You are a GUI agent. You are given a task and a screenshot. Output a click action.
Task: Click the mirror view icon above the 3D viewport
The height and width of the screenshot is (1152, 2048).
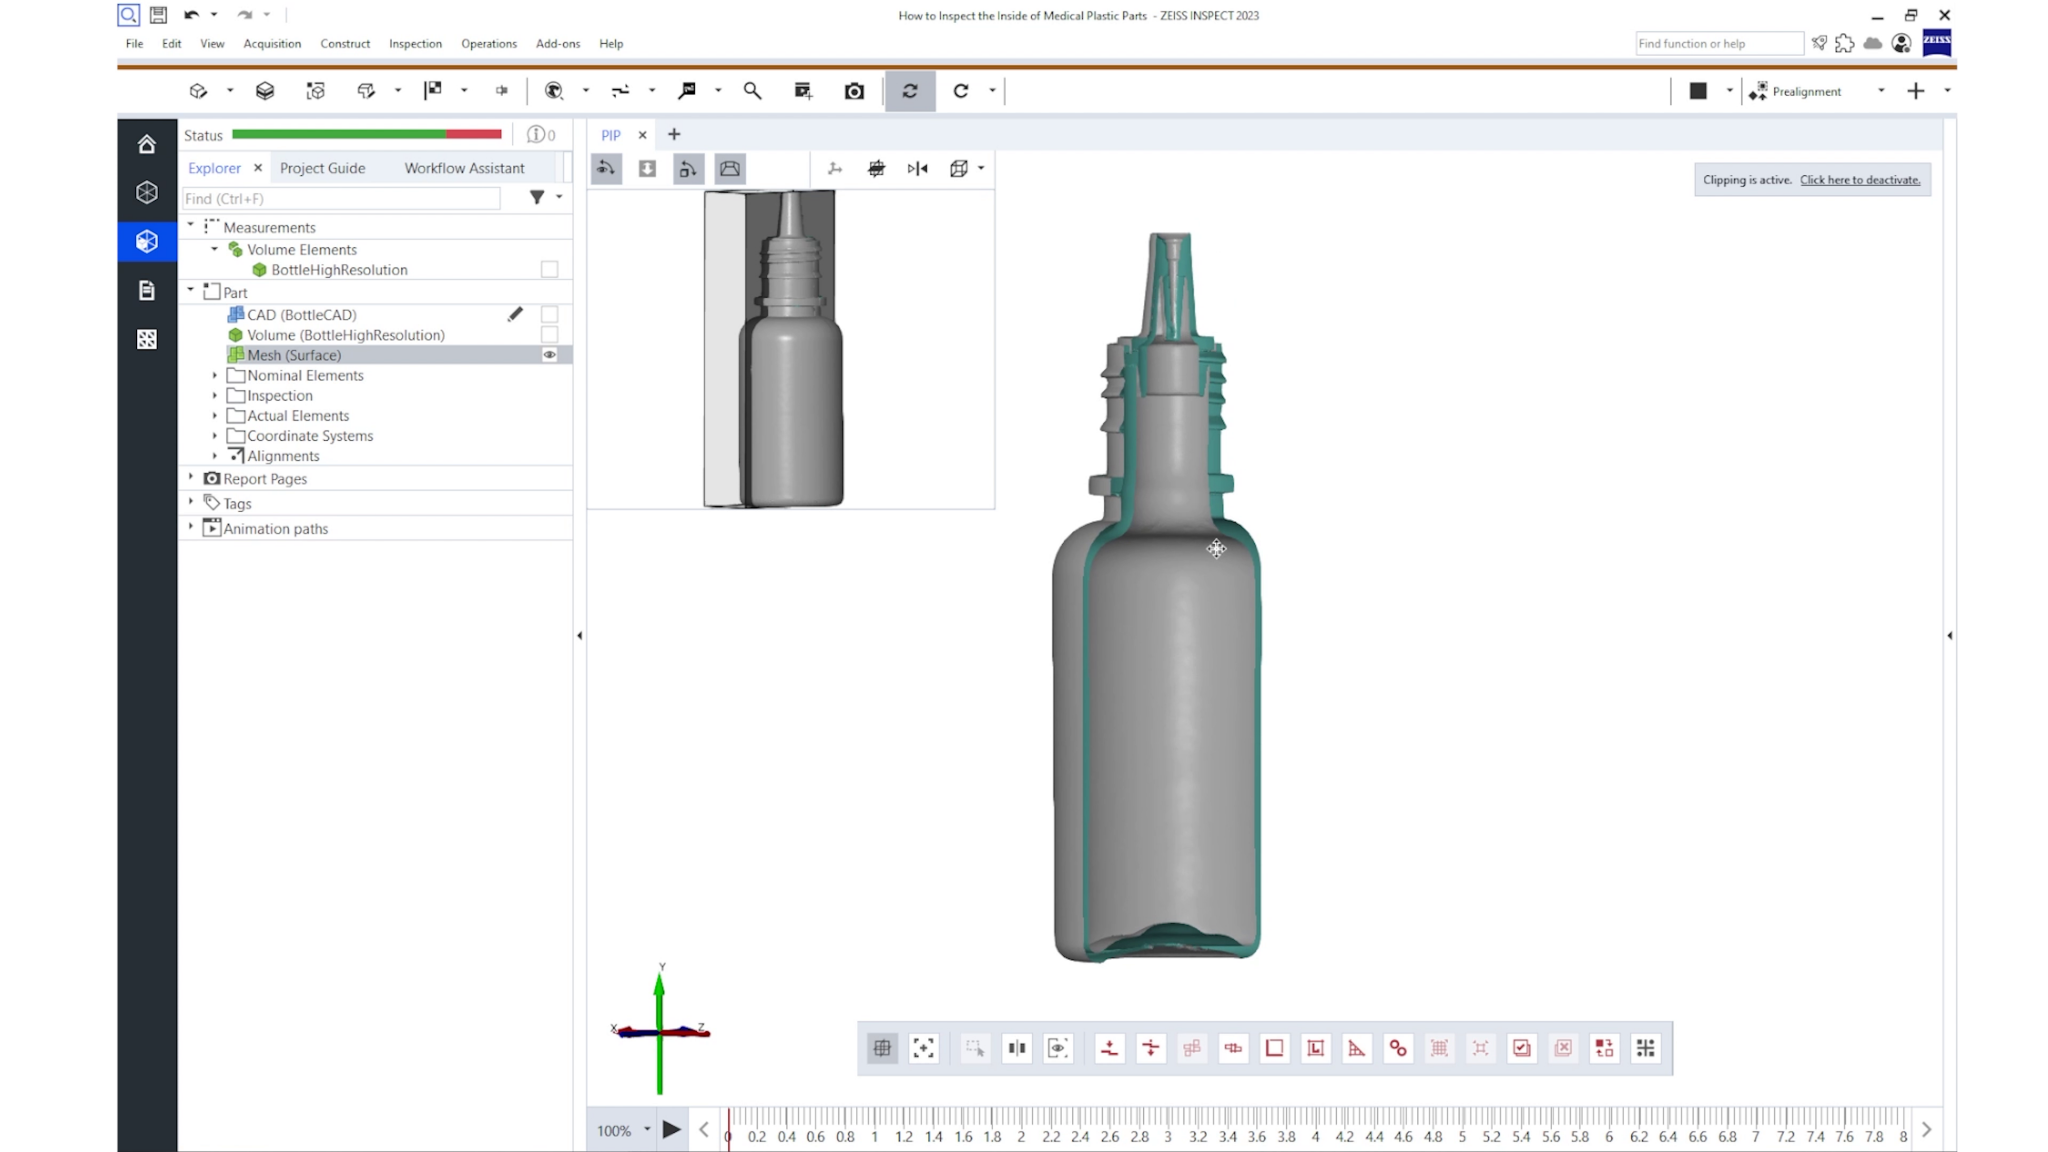pos(916,168)
